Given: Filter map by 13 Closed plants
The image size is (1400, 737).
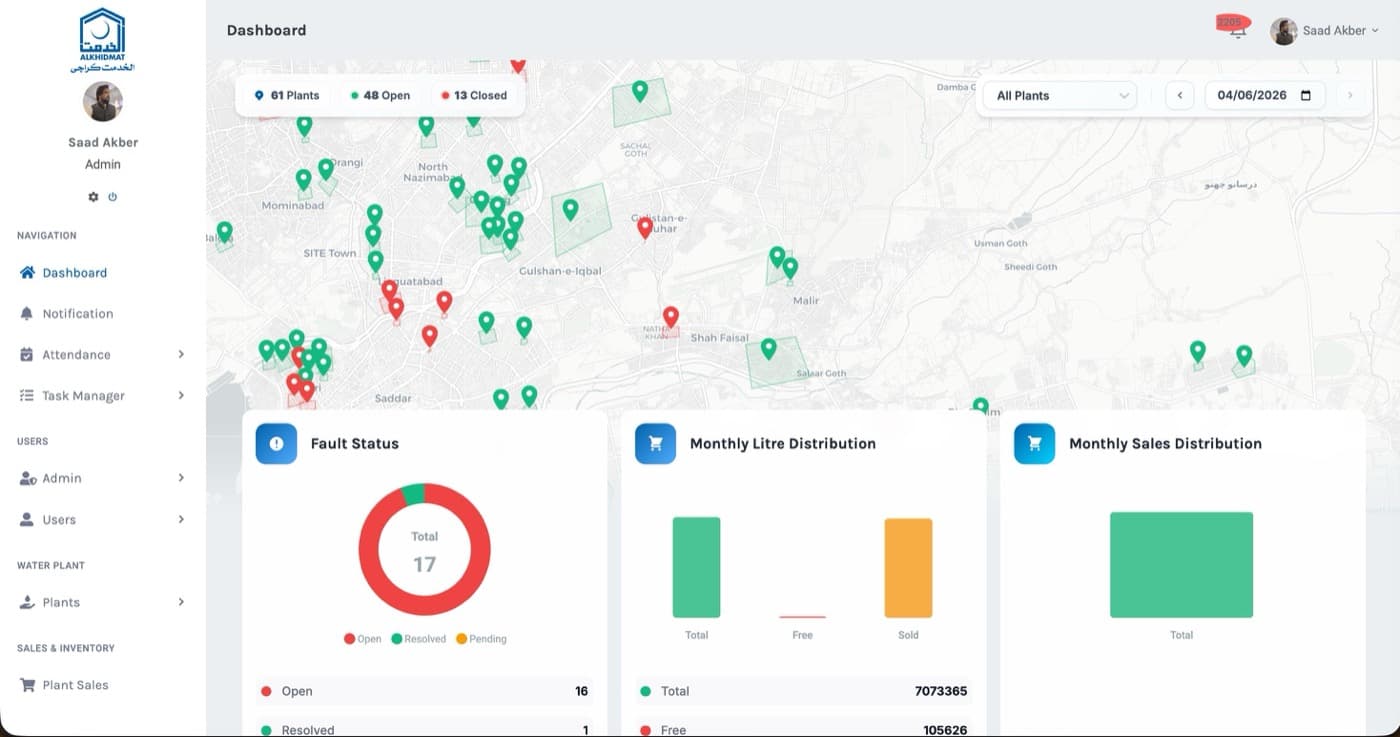Looking at the screenshot, I should (474, 95).
